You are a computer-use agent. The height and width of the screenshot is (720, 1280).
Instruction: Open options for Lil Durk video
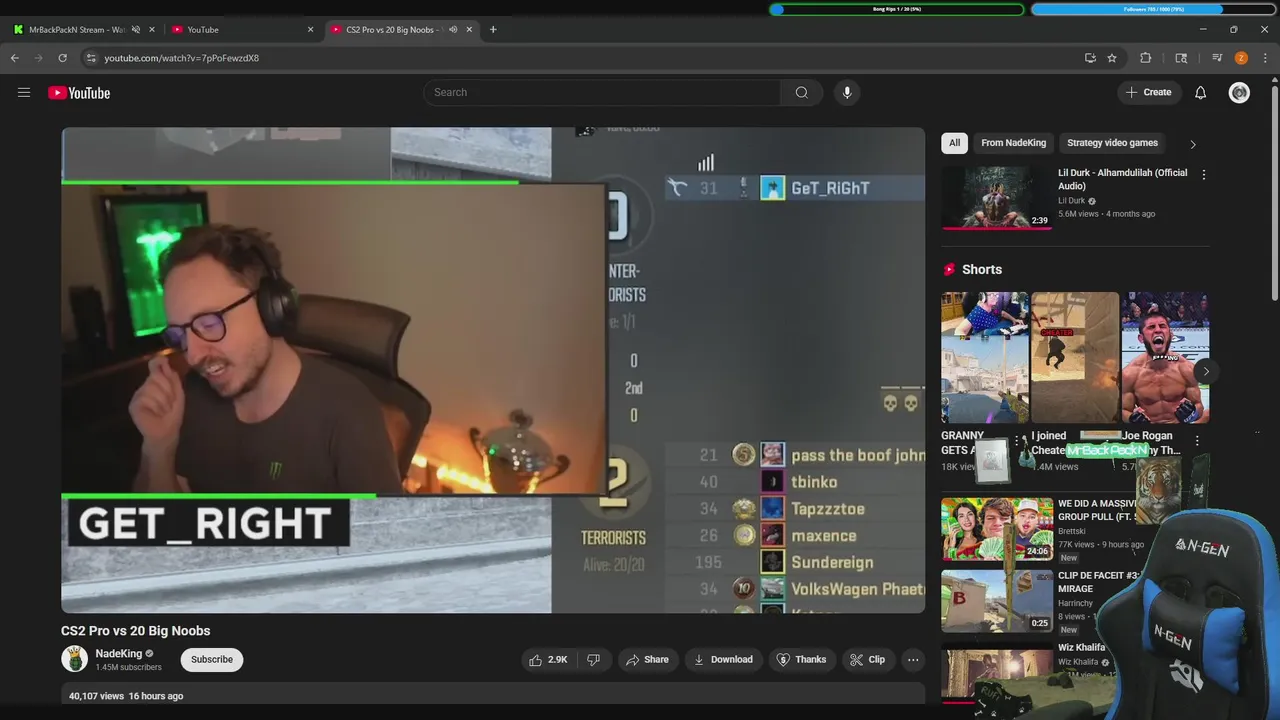[x=1203, y=175]
